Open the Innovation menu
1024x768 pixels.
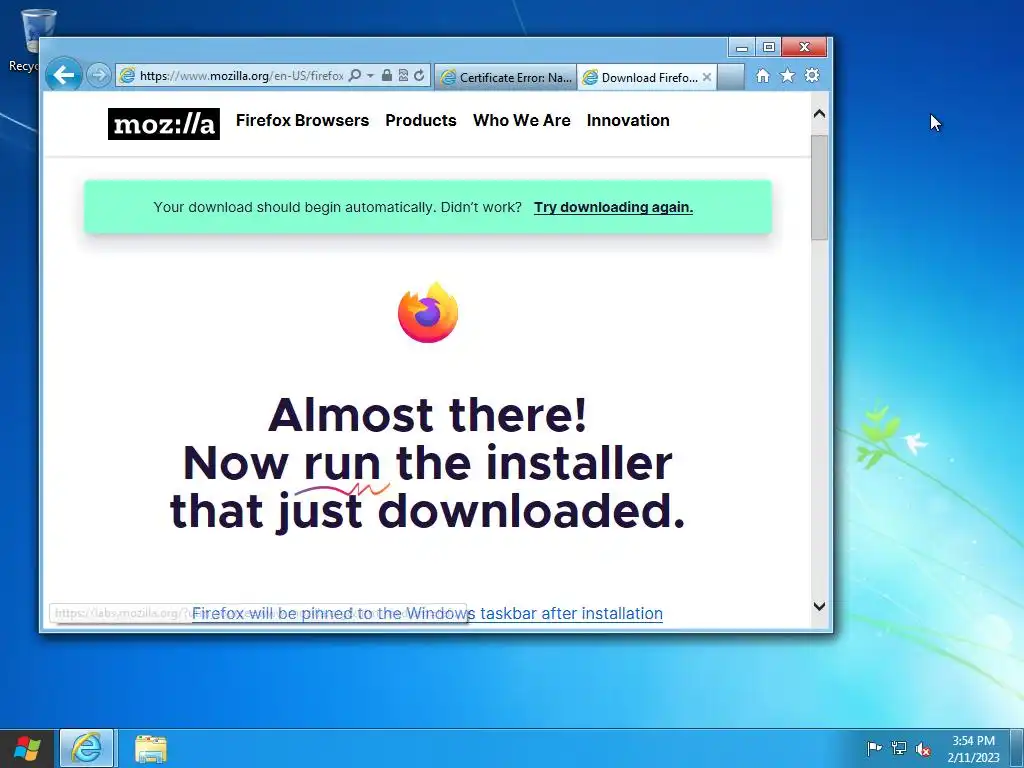coord(628,120)
